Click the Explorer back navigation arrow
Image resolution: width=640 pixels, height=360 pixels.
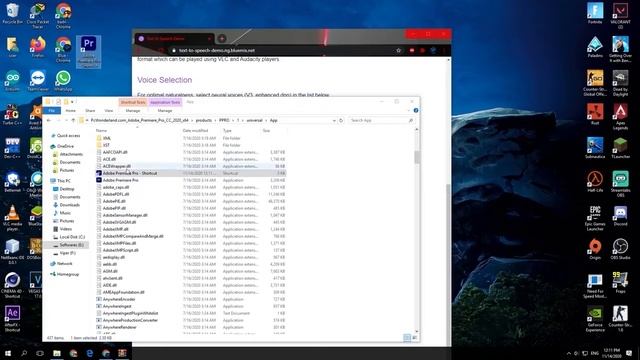tap(49, 120)
